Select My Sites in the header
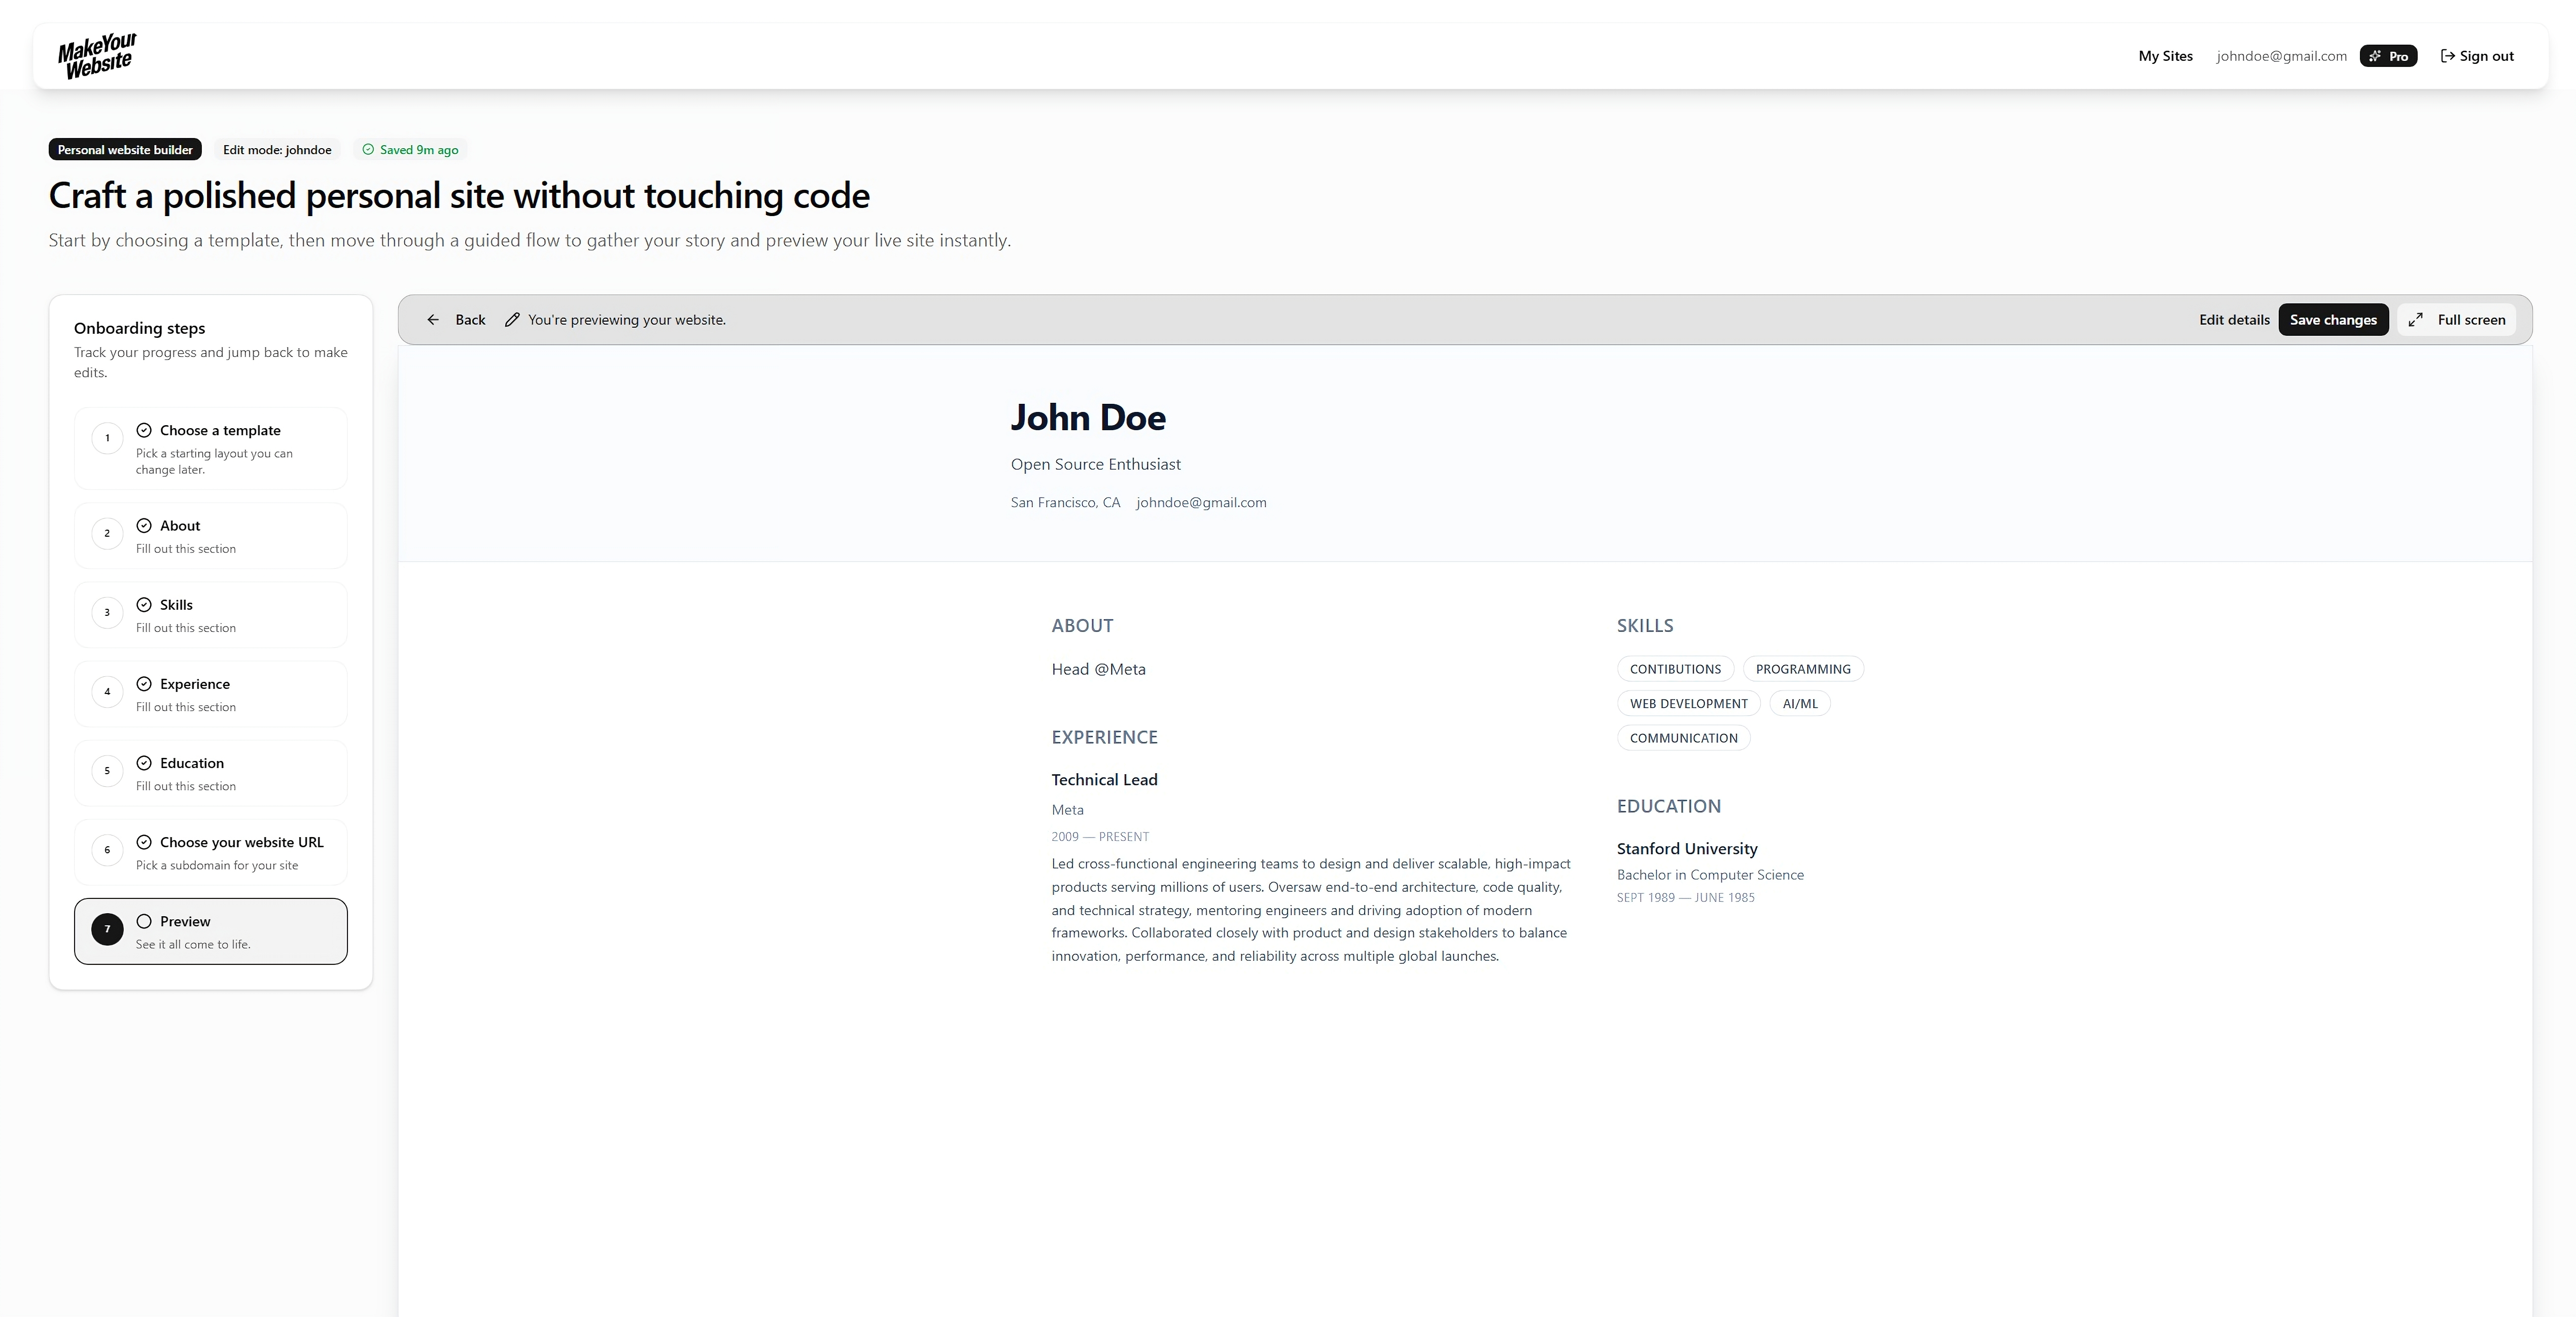 (x=2165, y=55)
